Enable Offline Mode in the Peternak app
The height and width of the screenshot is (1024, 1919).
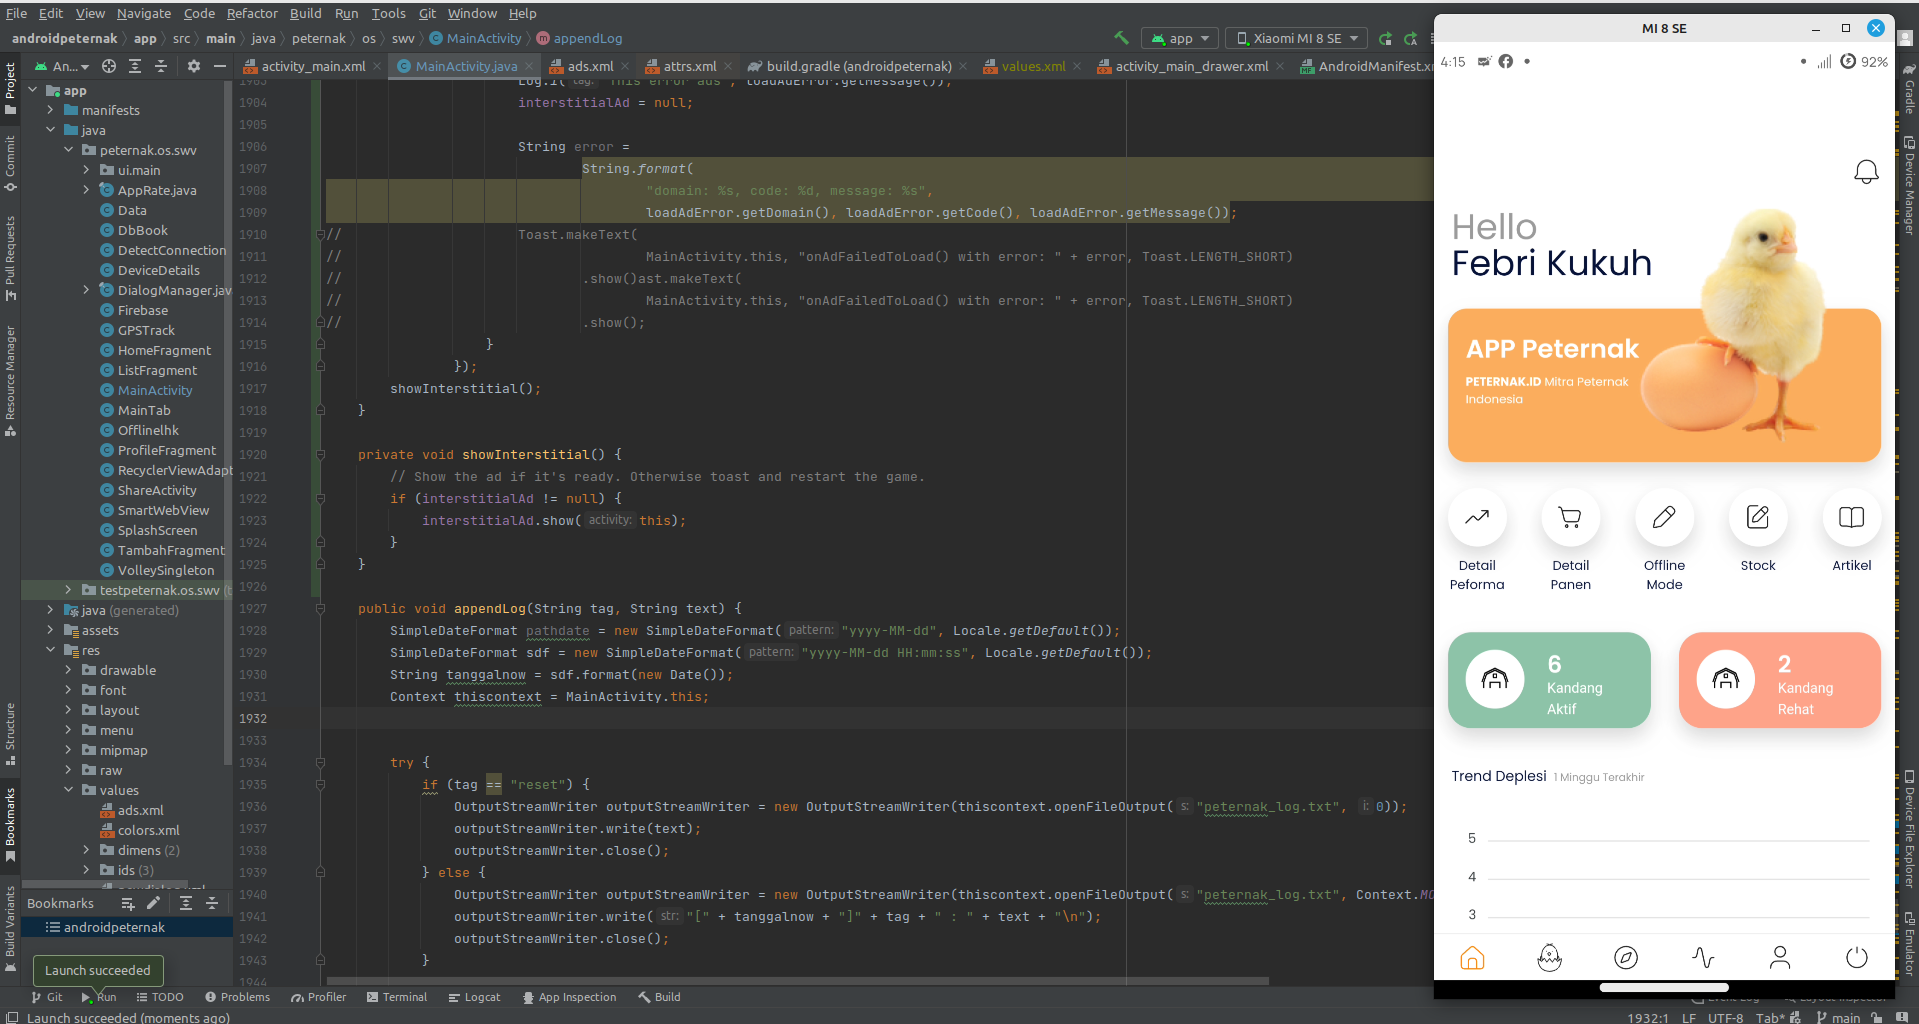tap(1663, 517)
